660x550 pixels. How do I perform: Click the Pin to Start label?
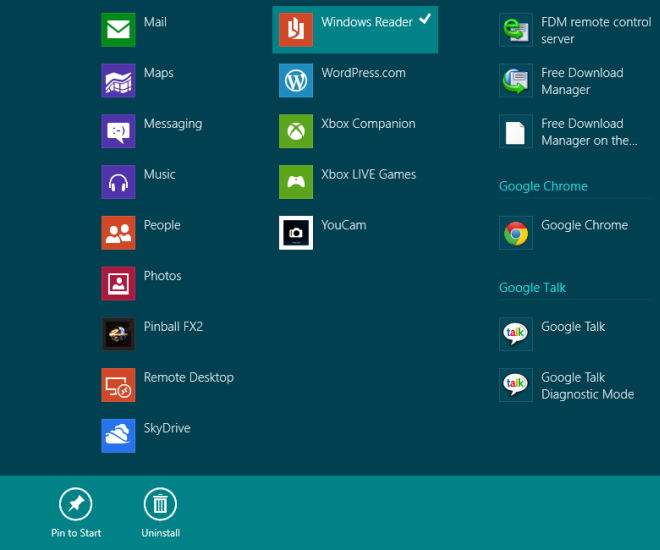point(76,533)
